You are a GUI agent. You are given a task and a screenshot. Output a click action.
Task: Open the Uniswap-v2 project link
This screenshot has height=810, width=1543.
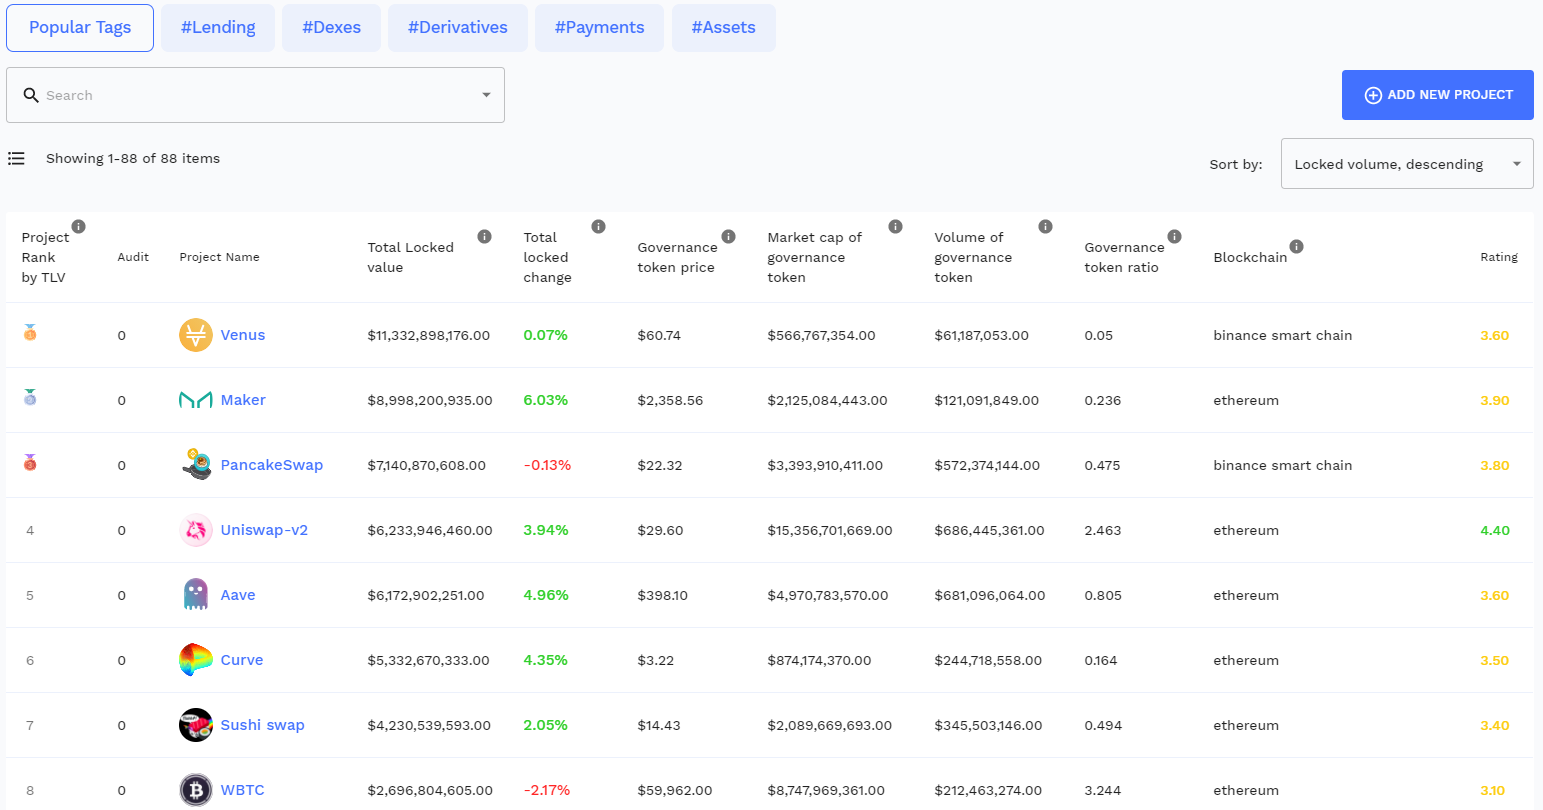[264, 530]
